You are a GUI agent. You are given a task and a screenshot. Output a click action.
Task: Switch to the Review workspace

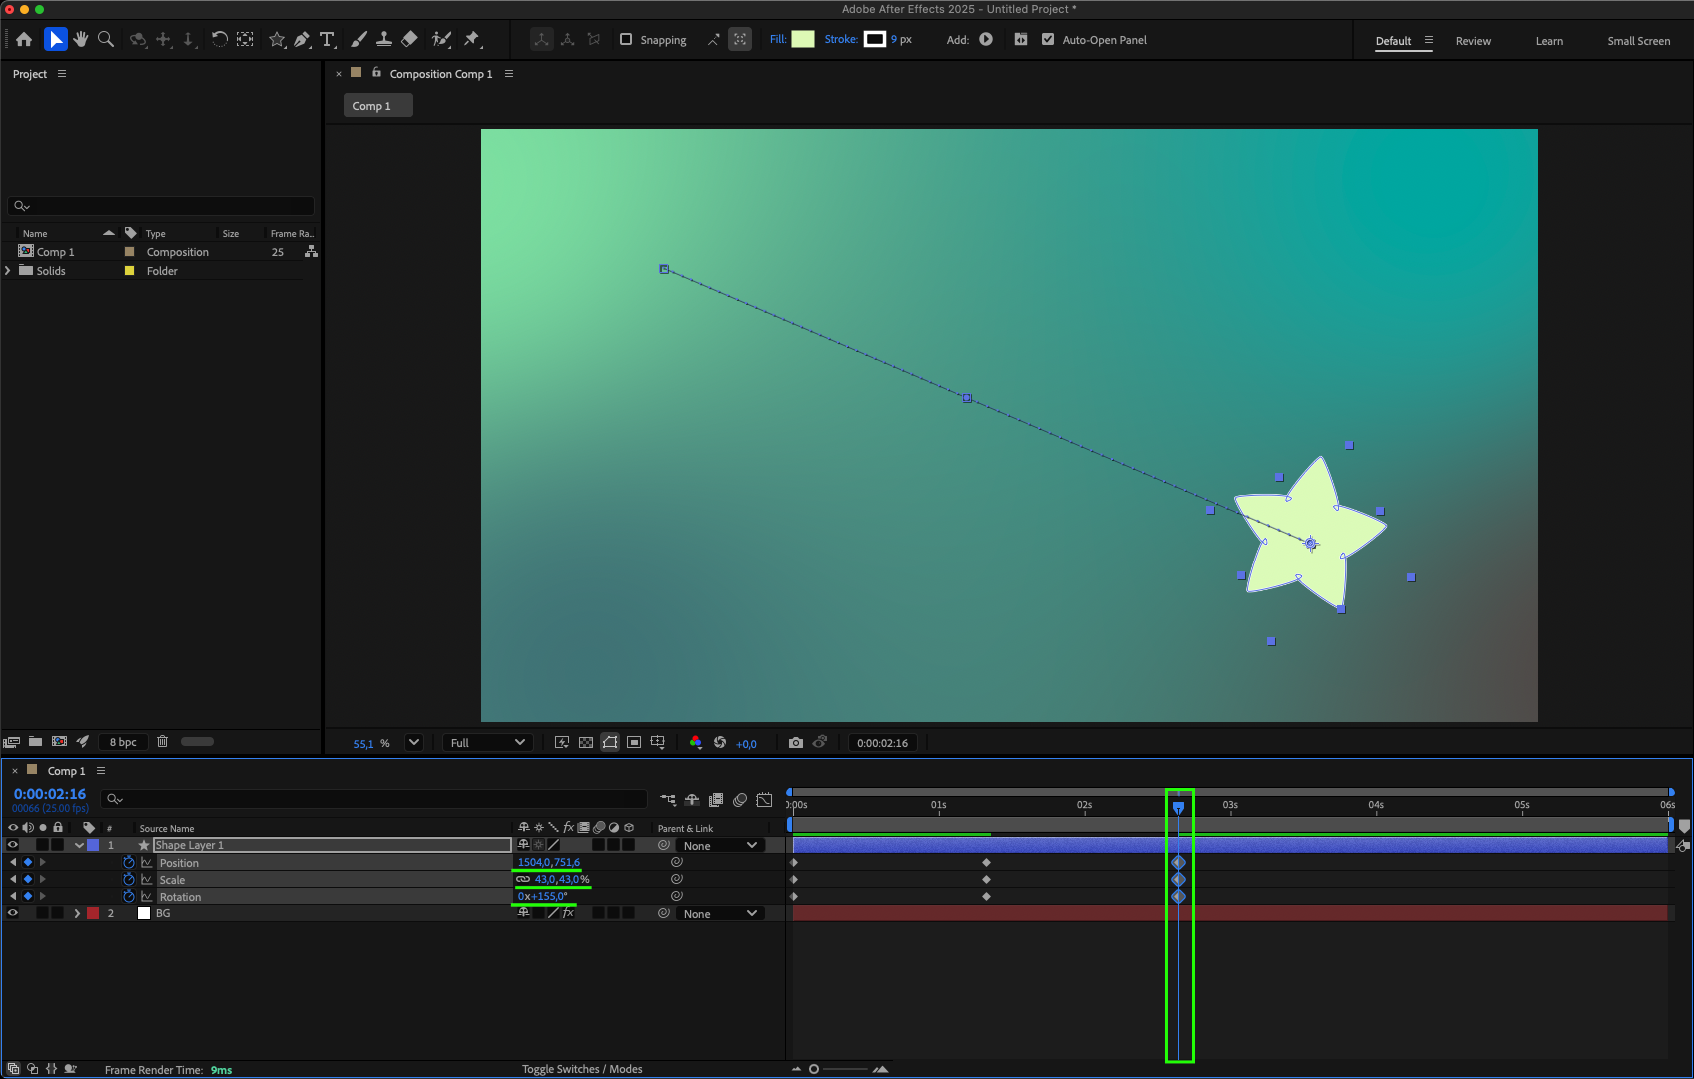point(1472,41)
